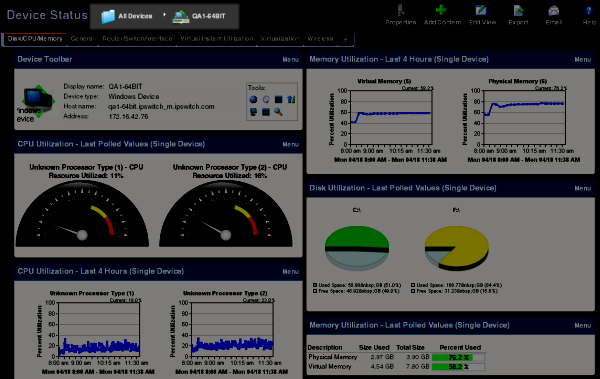The image size is (600, 379).
Task: Switch to the General tab
Action: pos(82,39)
